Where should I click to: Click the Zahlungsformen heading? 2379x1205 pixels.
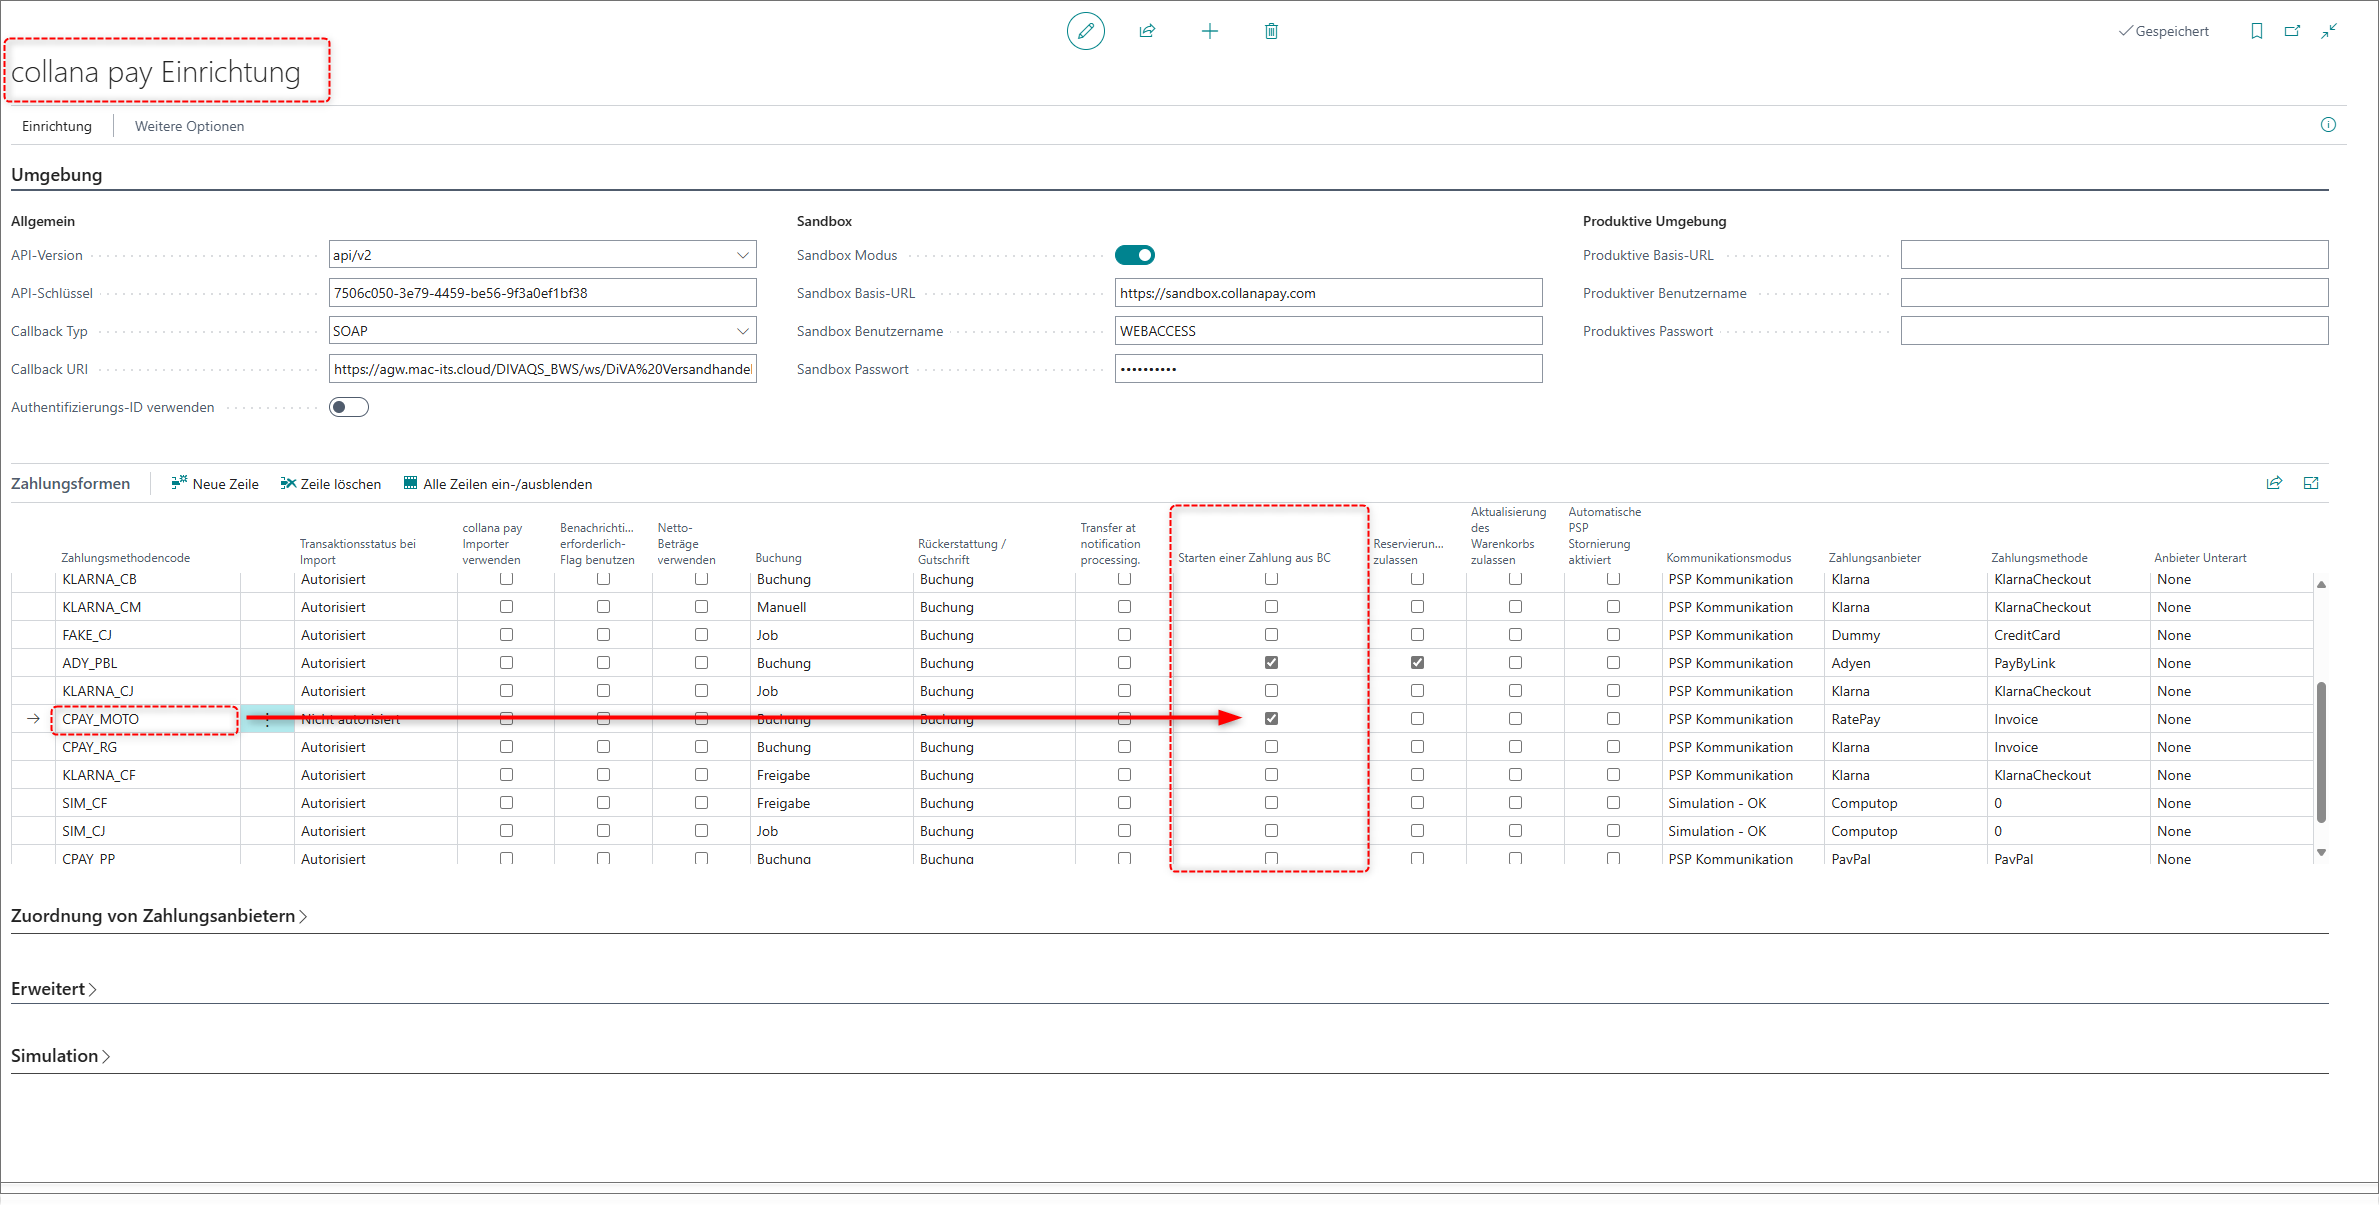71,484
